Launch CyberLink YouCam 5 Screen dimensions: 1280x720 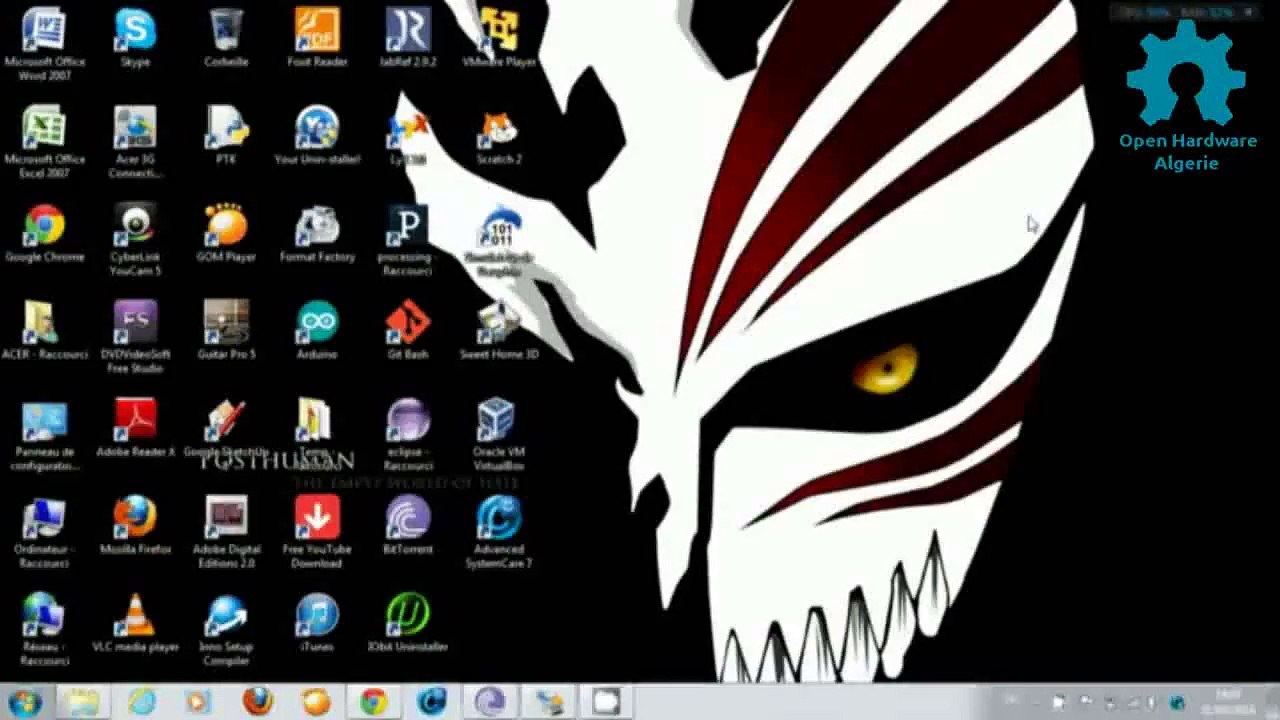(x=135, y=239)
